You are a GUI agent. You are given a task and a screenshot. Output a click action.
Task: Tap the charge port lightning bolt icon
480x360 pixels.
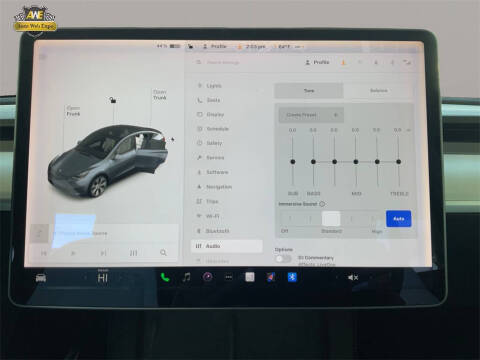(172, 139)
